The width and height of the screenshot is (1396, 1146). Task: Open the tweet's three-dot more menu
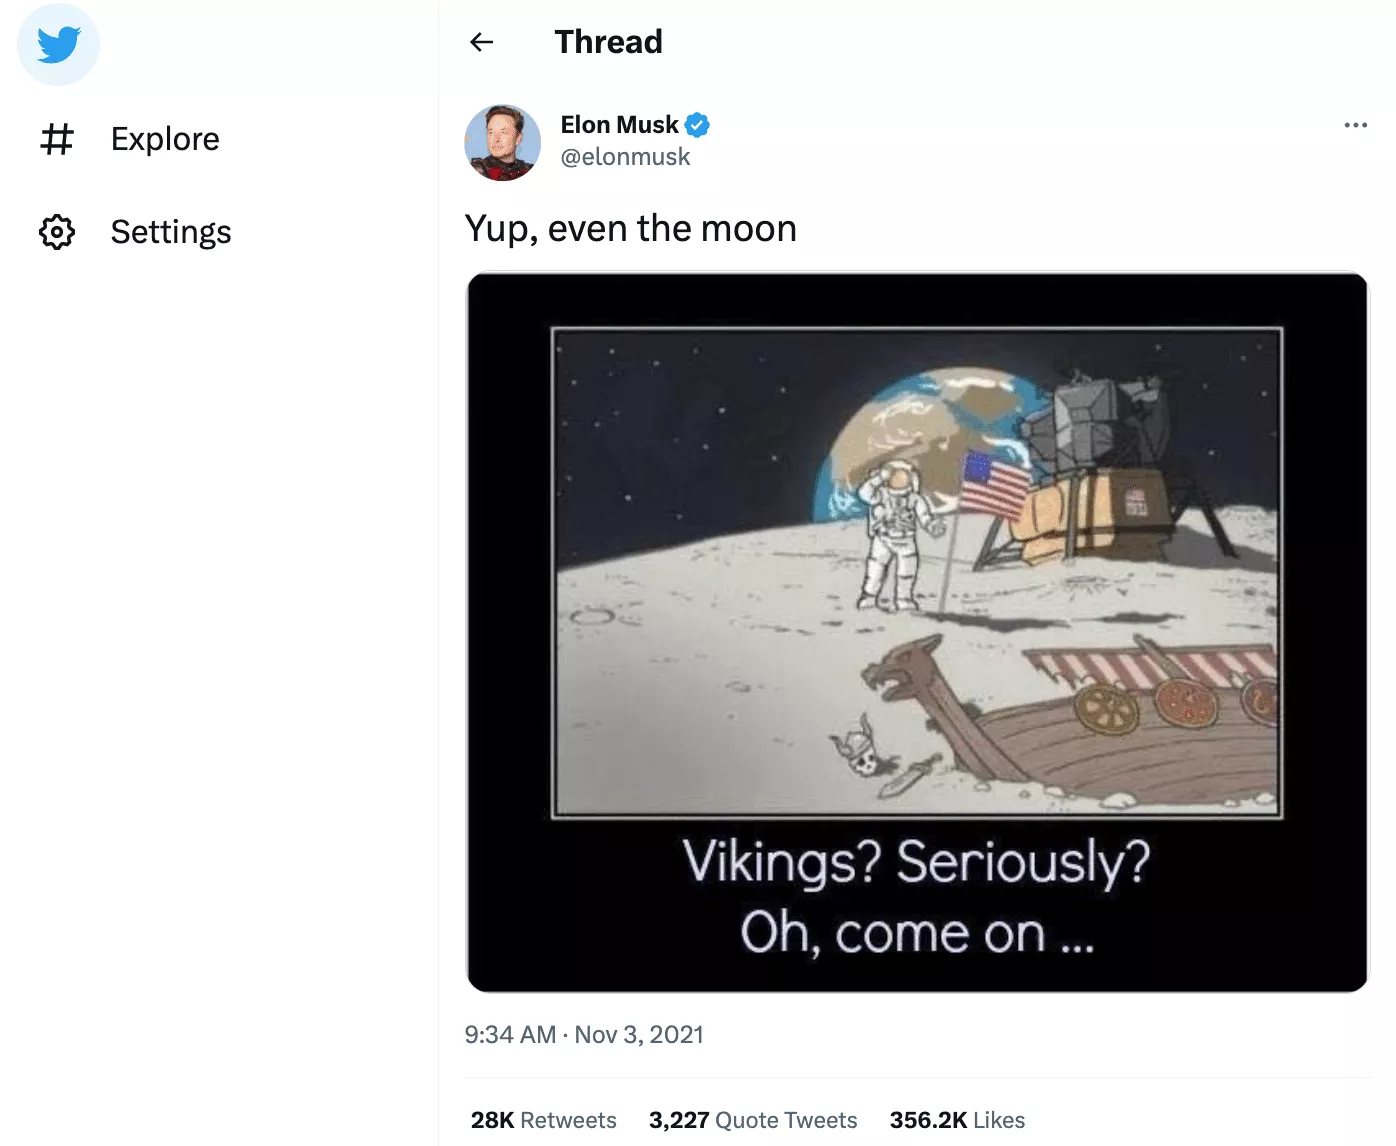coord(1355,125)
